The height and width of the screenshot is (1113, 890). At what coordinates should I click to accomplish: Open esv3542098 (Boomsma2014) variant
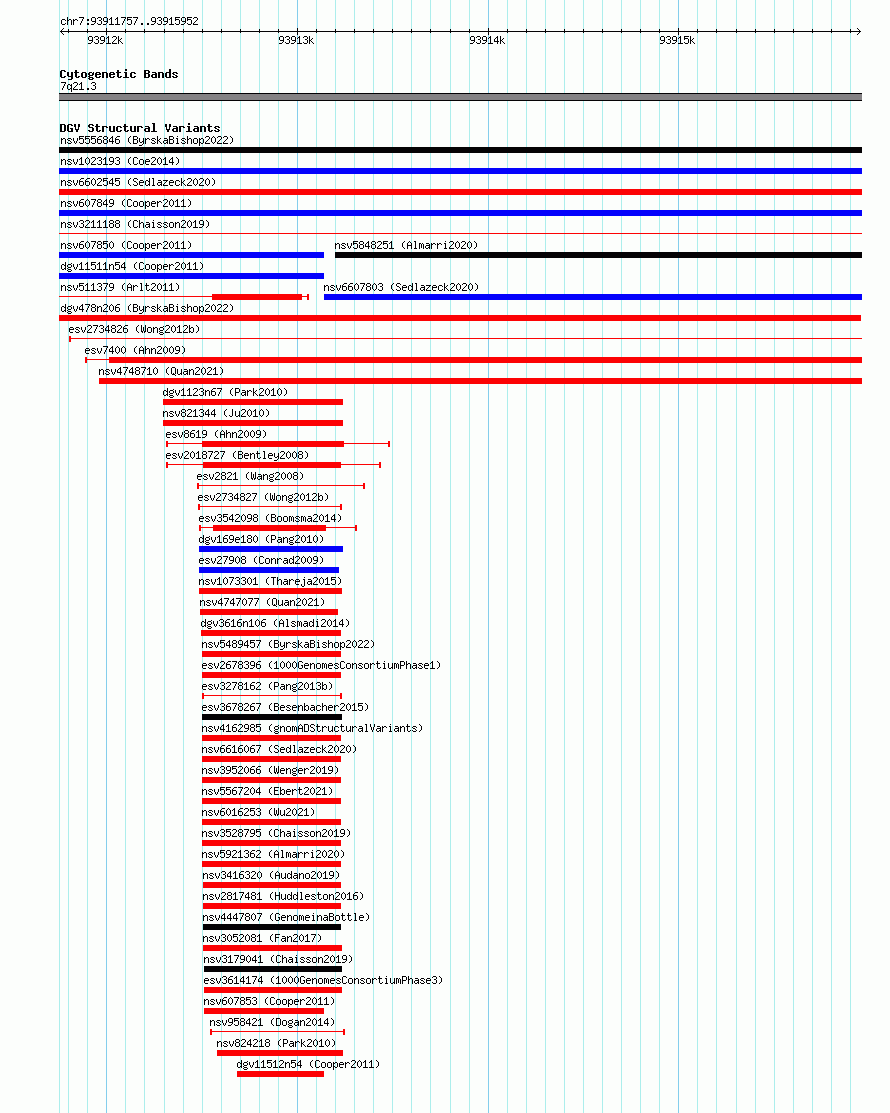(x=278, y=528)
